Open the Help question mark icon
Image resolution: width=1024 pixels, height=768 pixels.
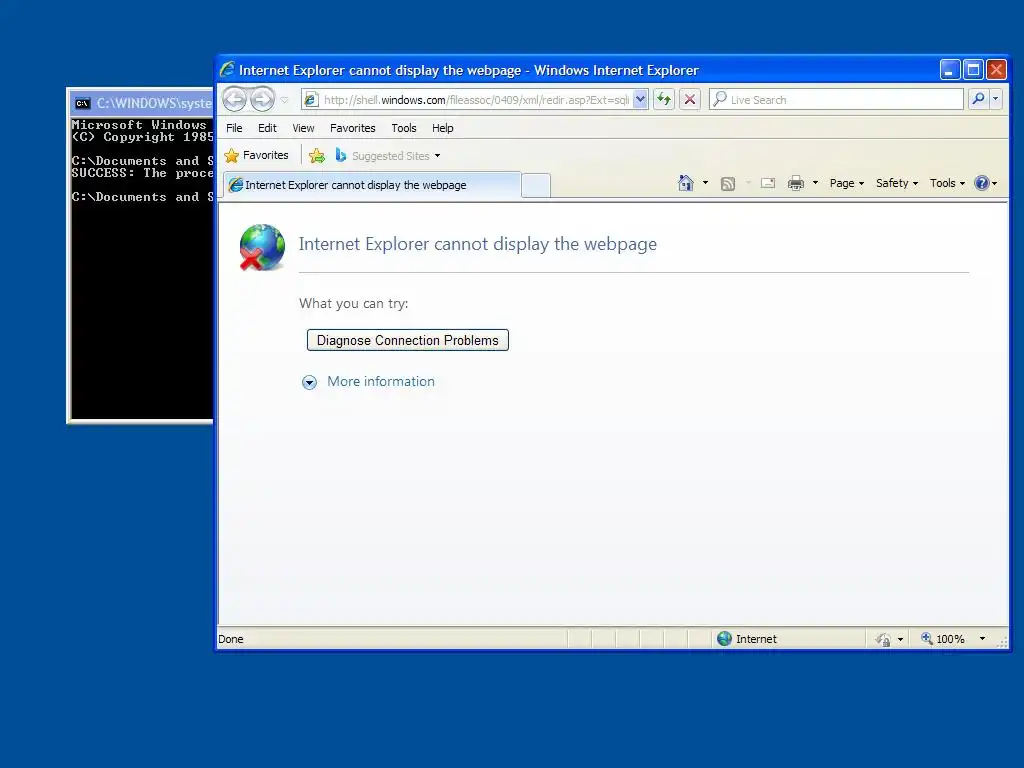click(982, 183)
